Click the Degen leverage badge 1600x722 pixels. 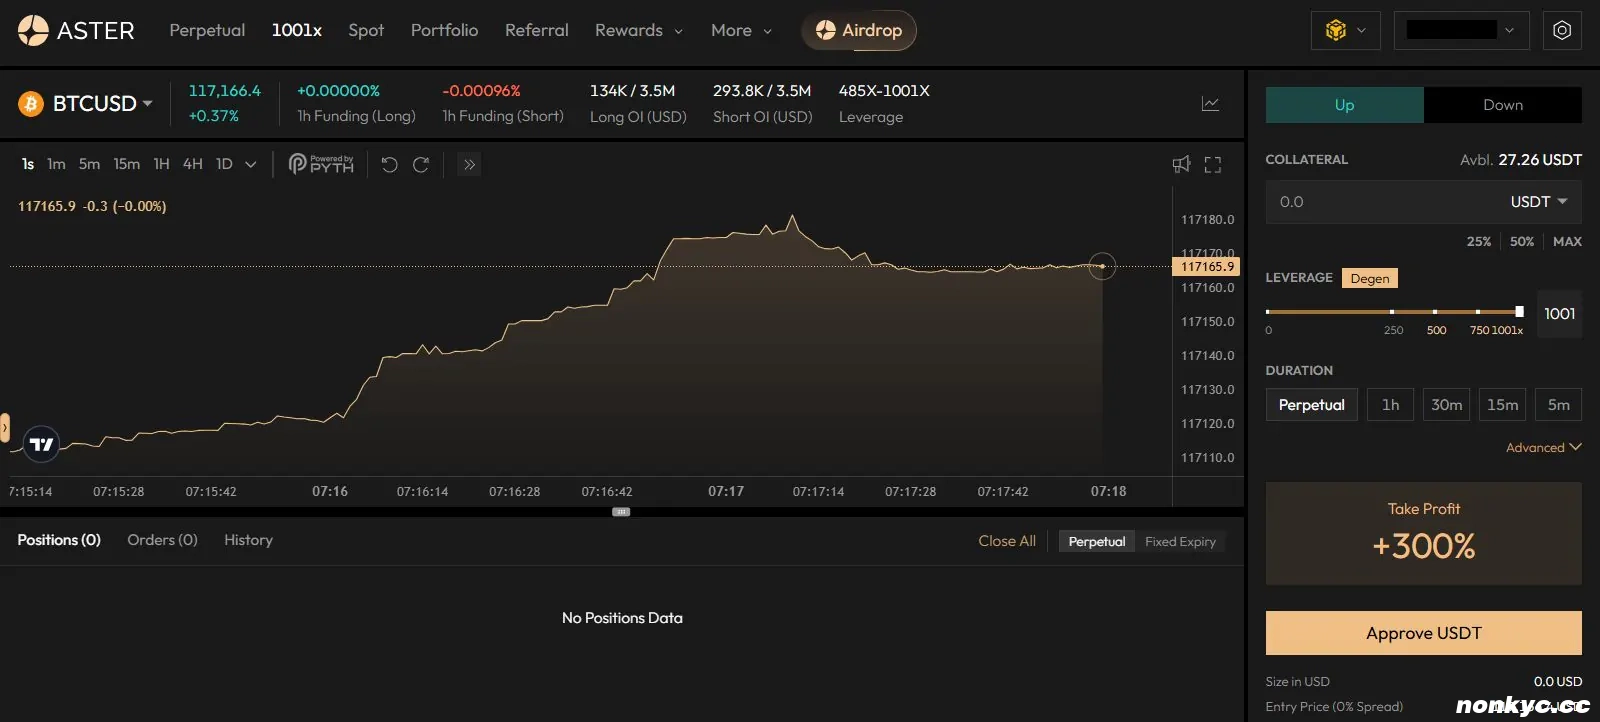pos(1370,278)
